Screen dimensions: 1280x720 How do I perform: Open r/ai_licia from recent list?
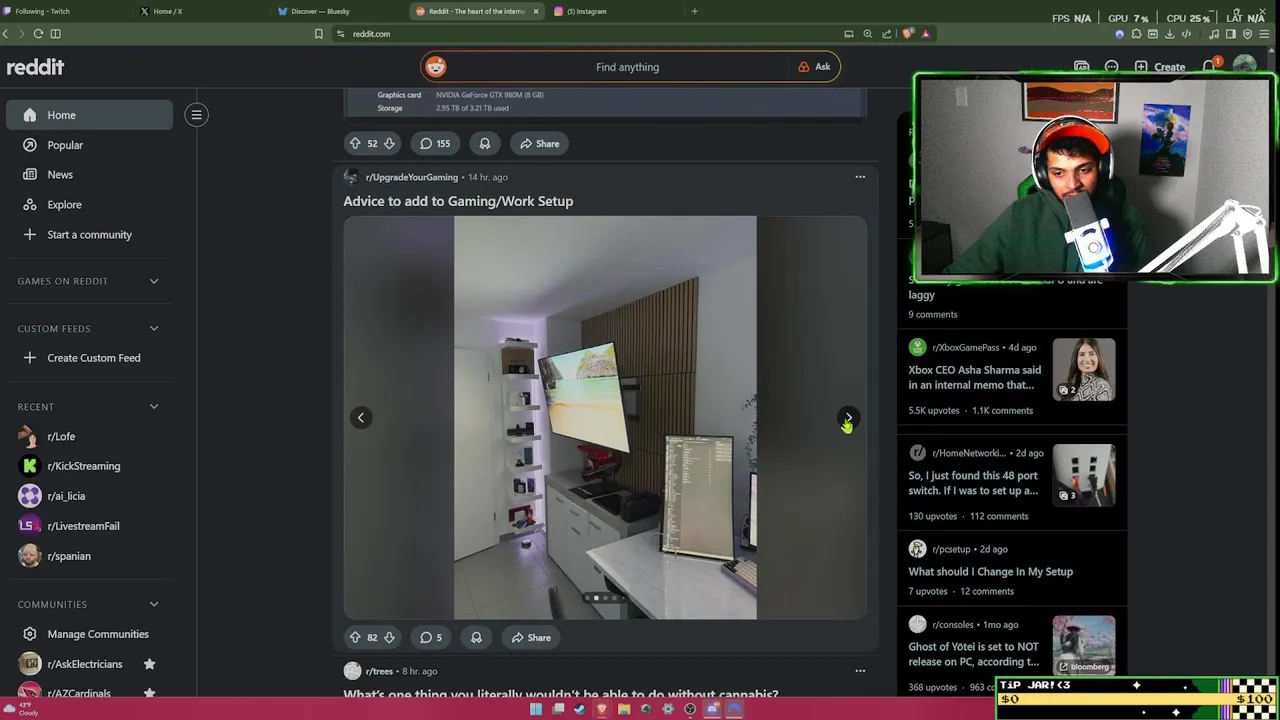coord(89,496)
